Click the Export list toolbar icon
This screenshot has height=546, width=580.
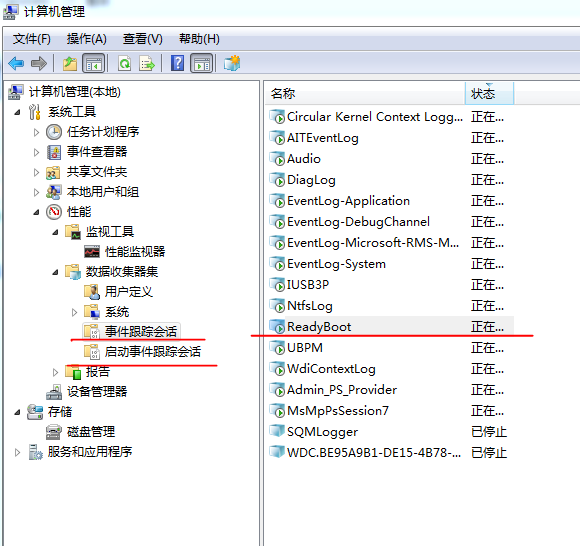(147, 63)
